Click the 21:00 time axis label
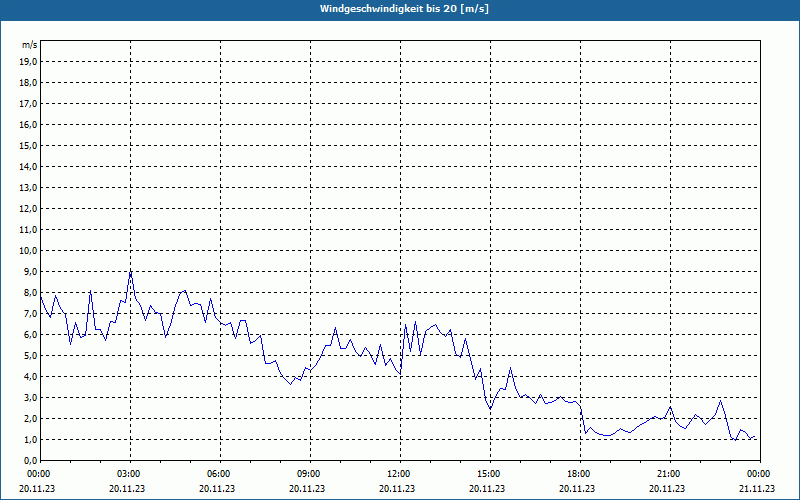The height and width of the screenshot is (500, 800). (x=670, y=474)
